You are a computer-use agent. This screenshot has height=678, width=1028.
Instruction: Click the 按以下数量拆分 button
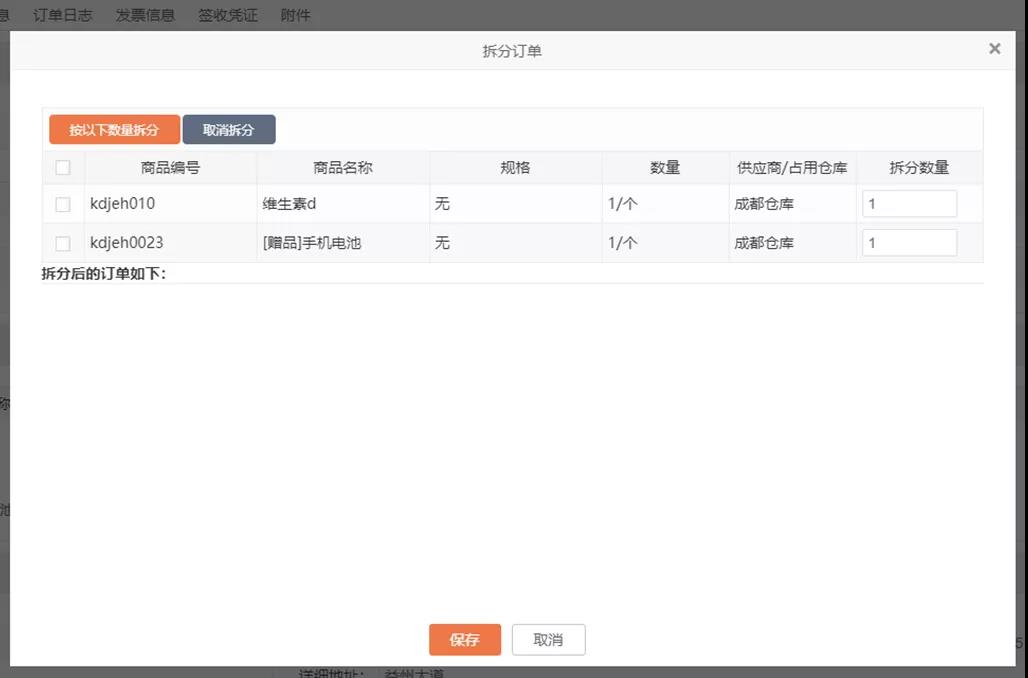114,130
